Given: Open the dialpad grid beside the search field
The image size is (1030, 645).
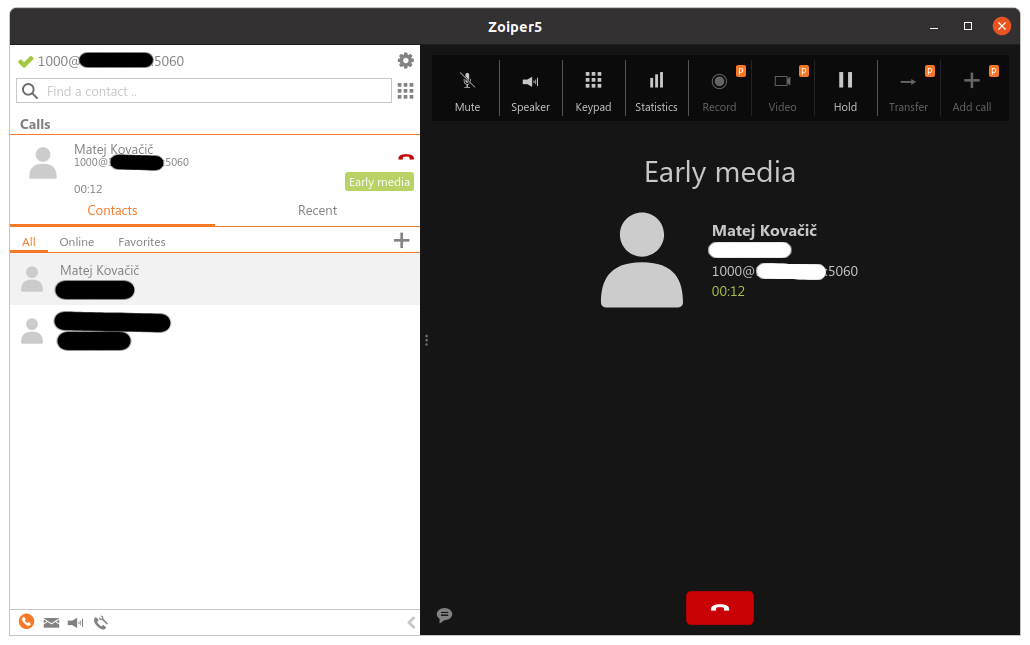Looking at the screenshot, I should (405, 91).
